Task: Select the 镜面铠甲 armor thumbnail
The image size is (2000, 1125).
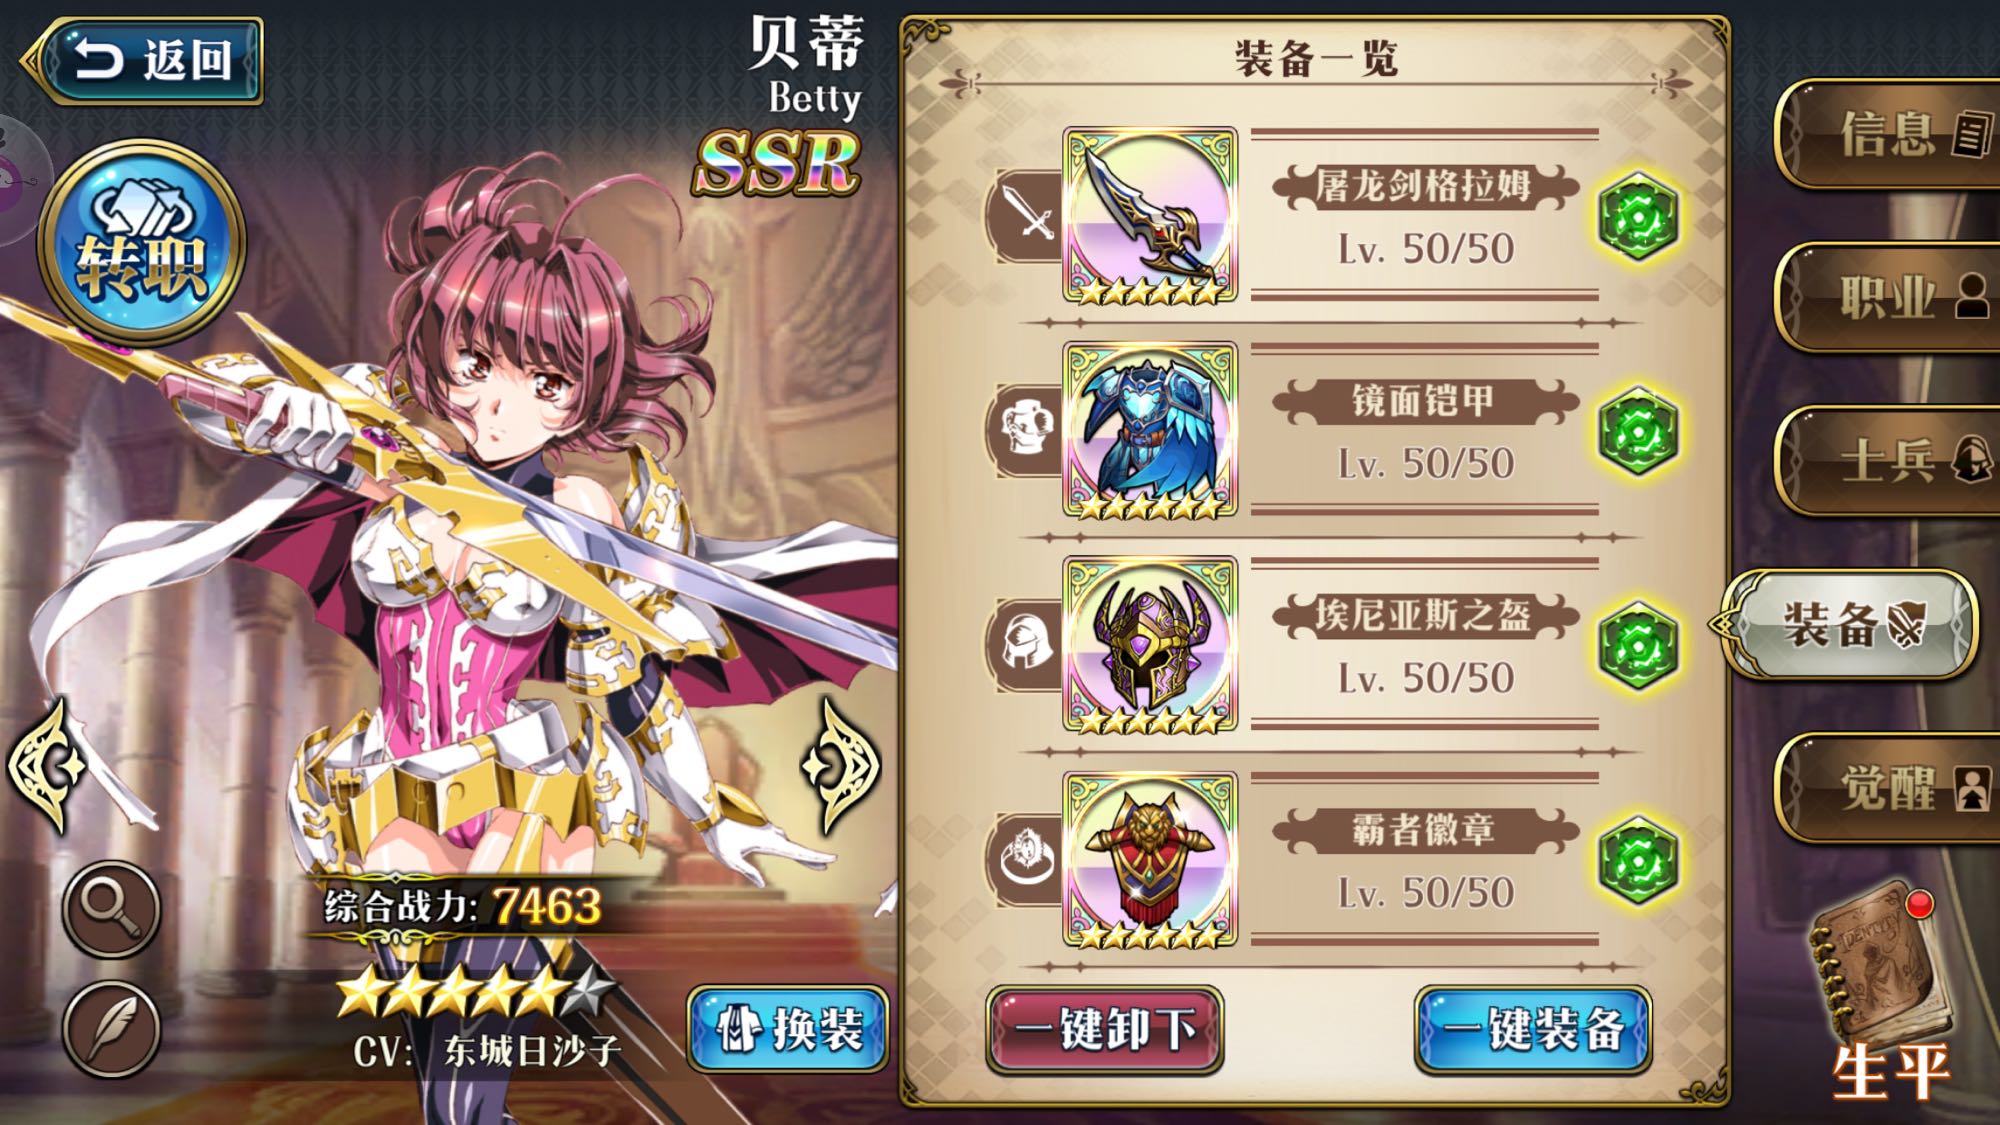Action: pyautogui.click(x=1150, y=430)
